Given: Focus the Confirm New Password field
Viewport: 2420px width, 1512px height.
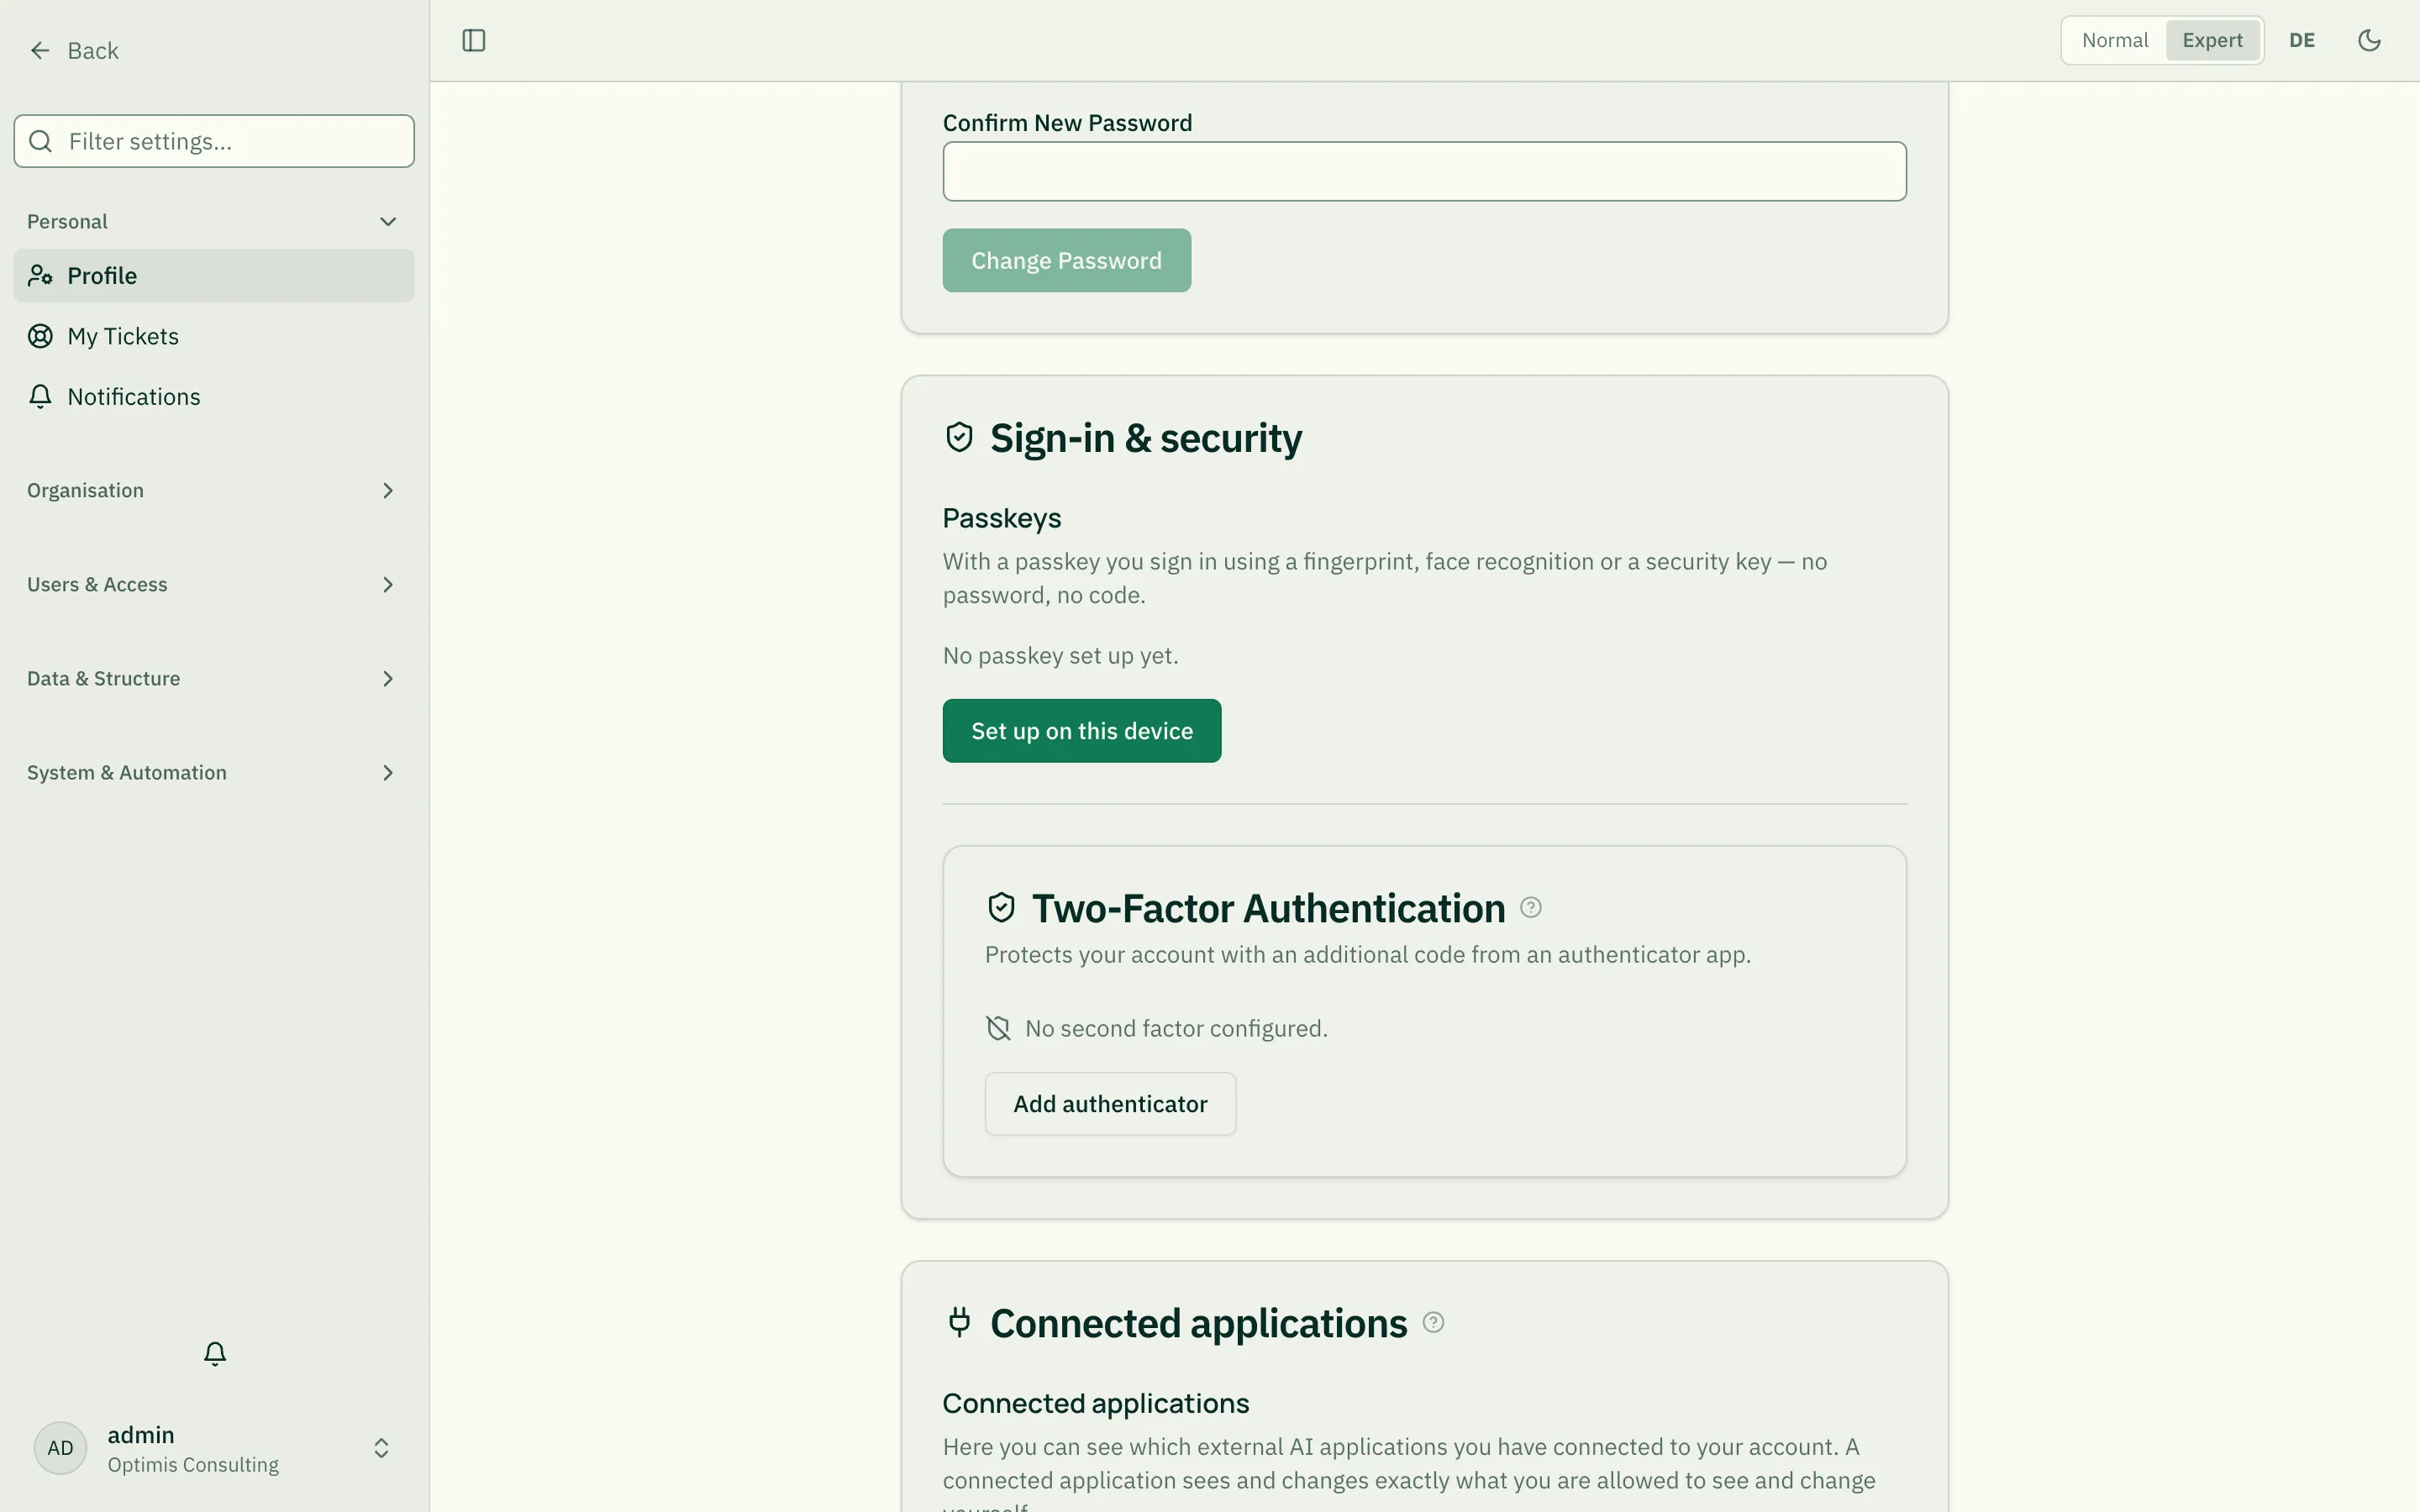Looking at the screenshot, I should (1424, 171).
